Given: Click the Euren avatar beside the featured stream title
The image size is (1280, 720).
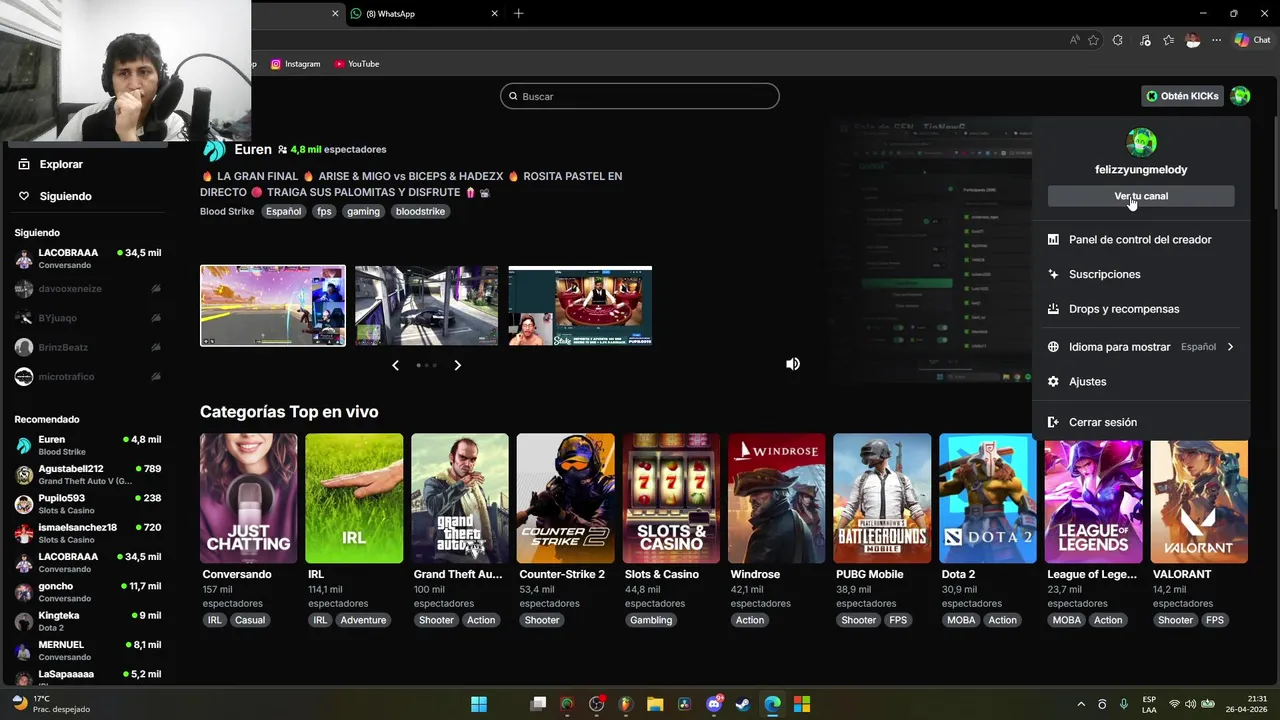Looking at the screenshot, I should click(214, 150).
